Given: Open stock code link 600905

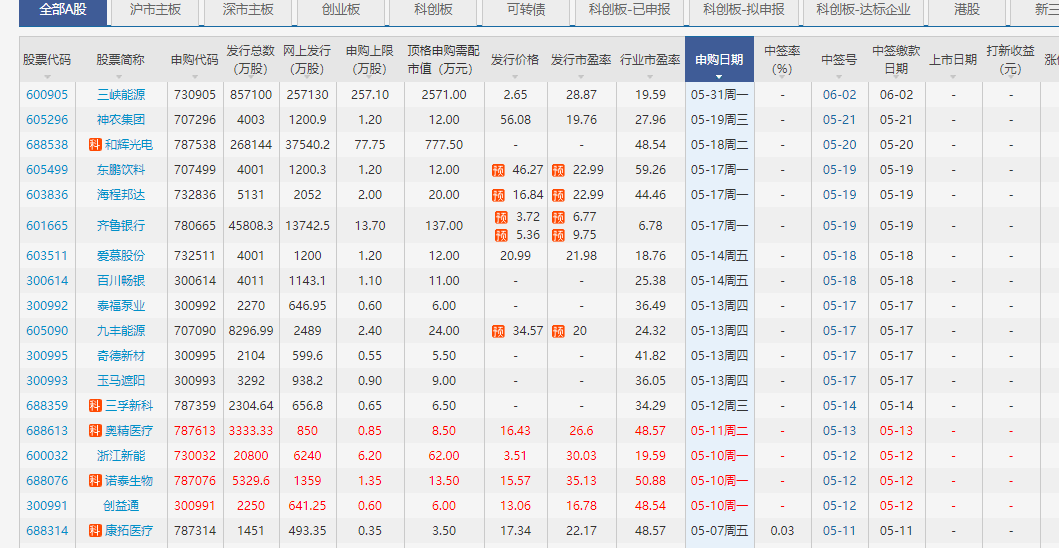Looking at the screenshot, I should point(47,95).
